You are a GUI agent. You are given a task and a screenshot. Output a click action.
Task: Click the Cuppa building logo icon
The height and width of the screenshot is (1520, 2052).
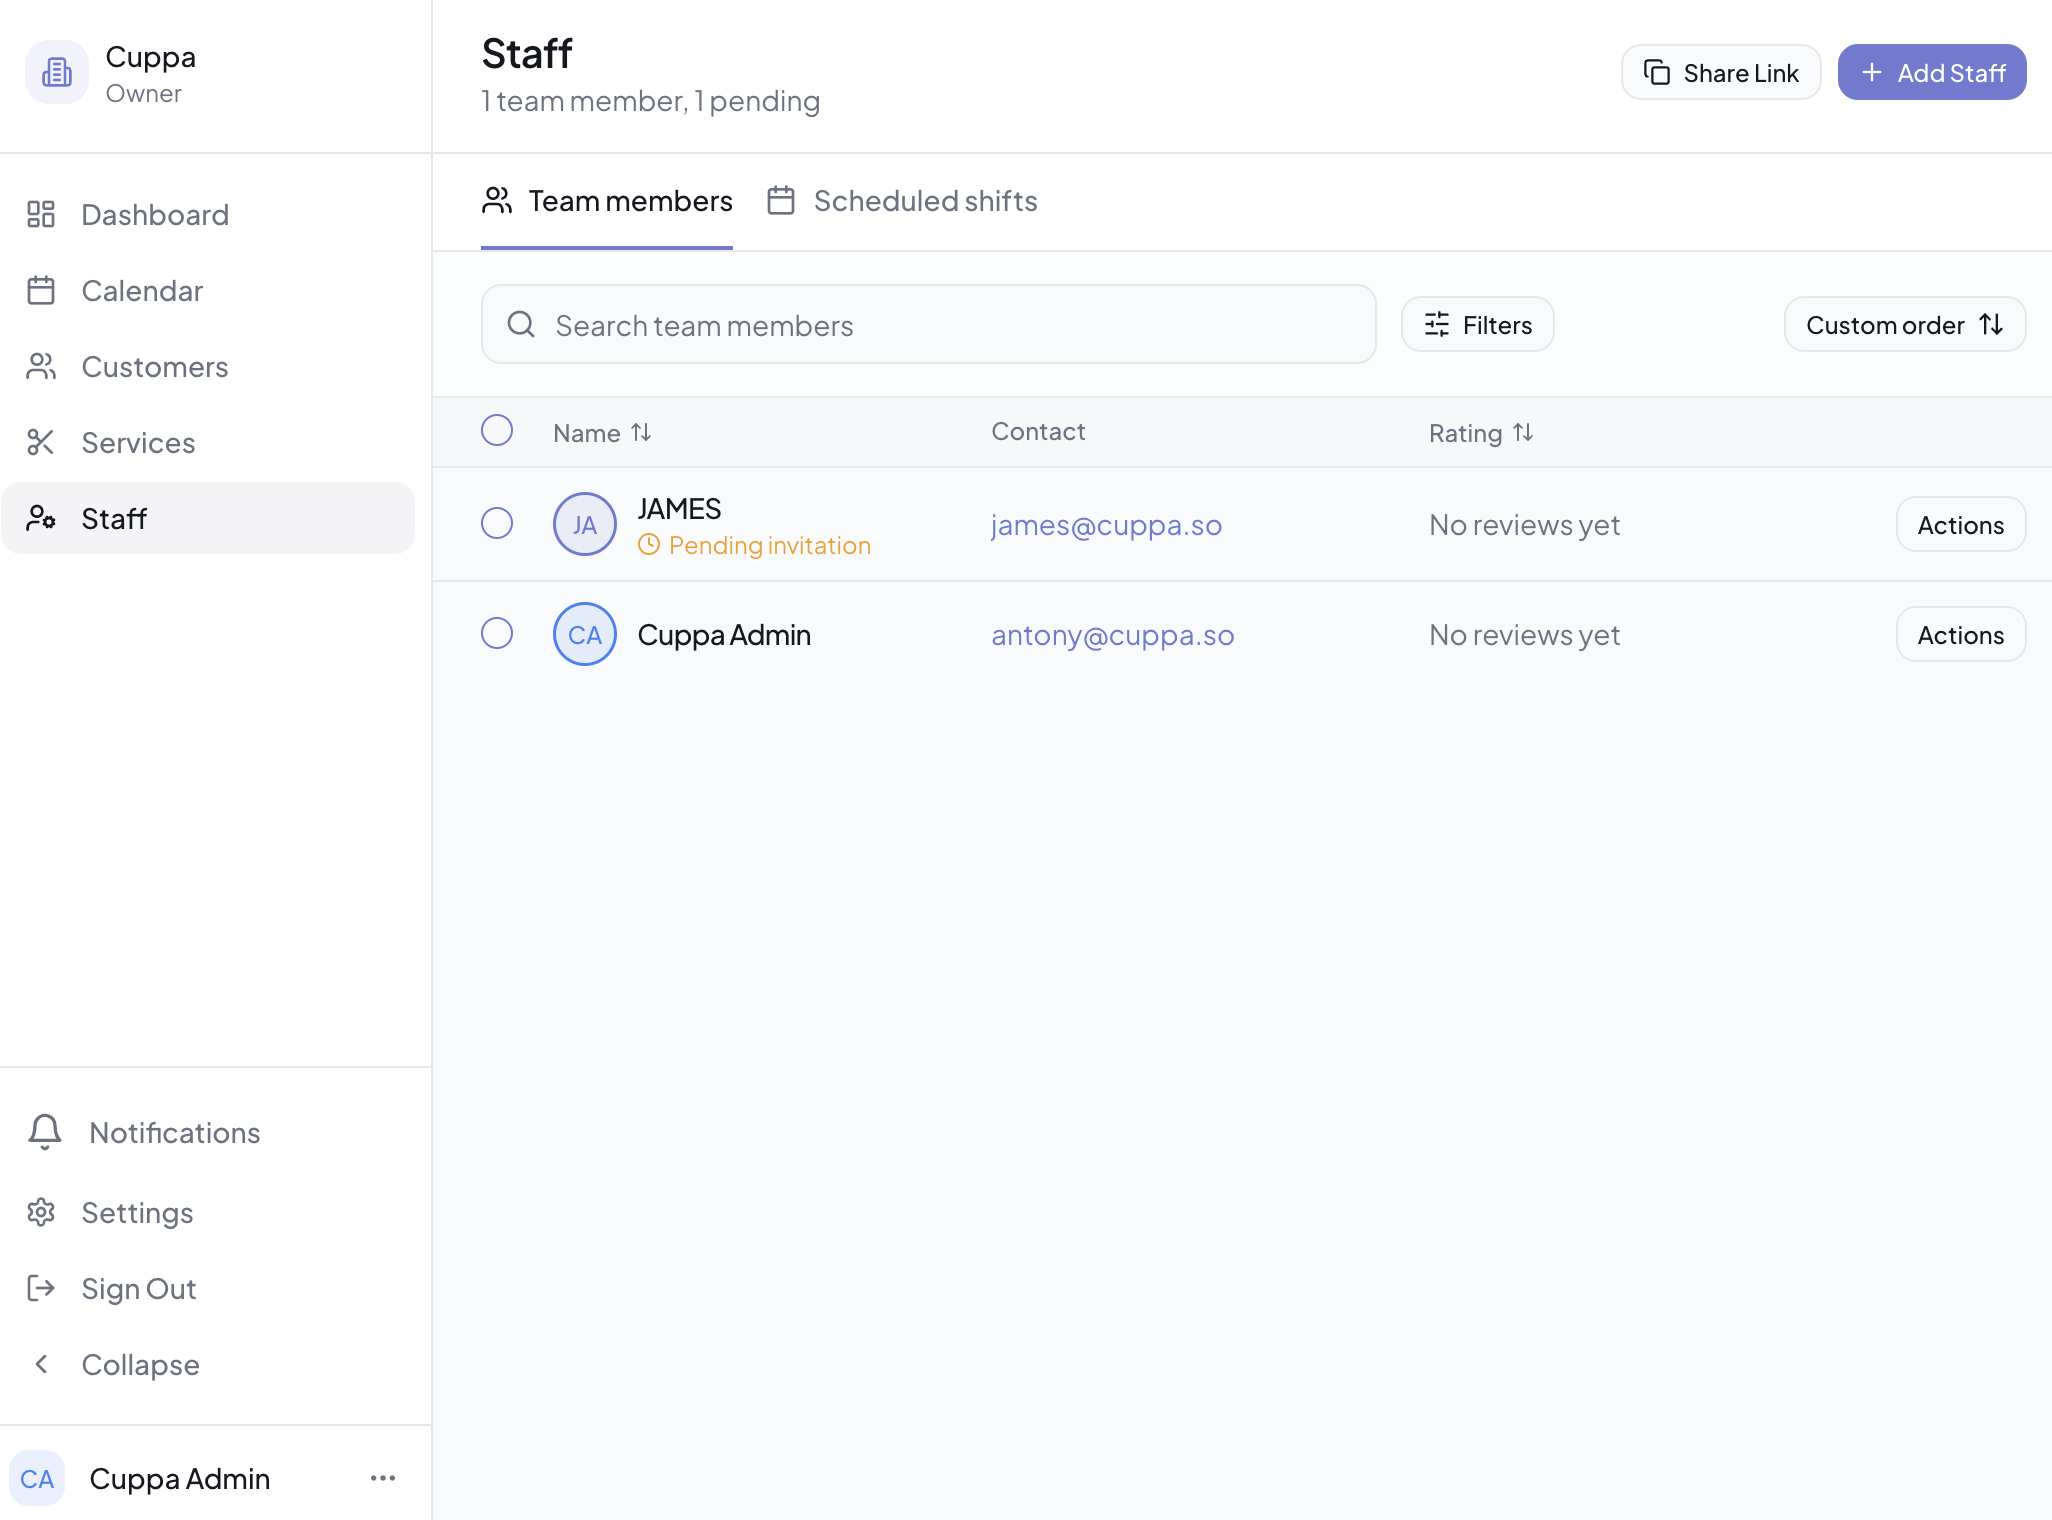tap(57, 72)
